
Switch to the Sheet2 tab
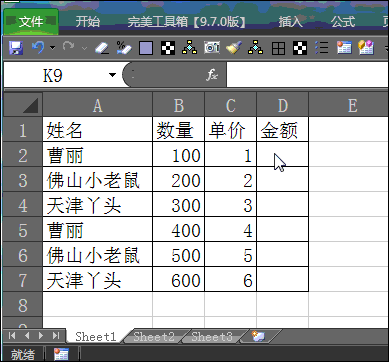point(154,337)
